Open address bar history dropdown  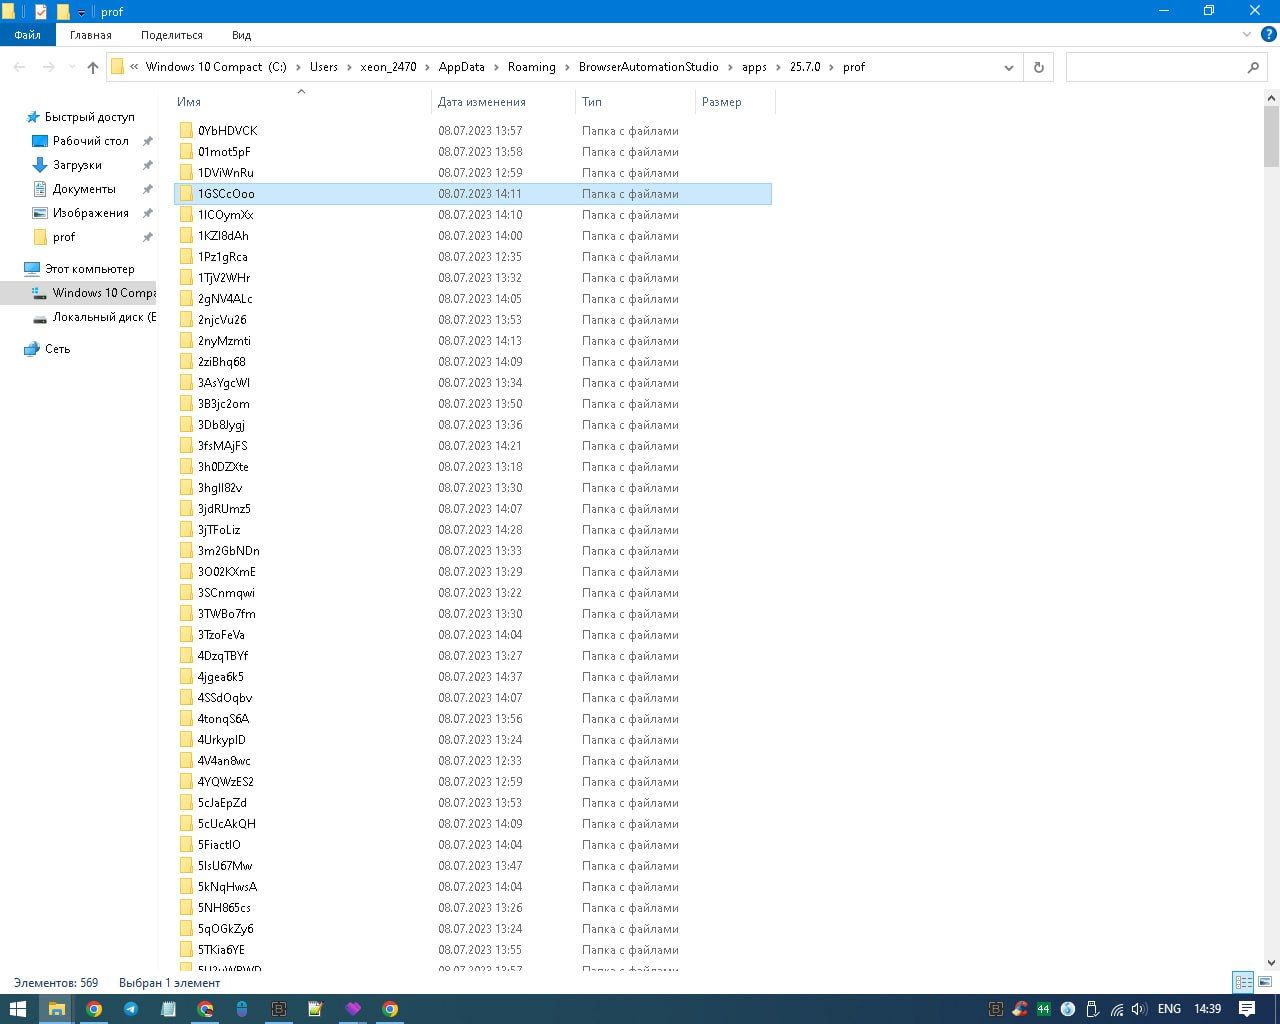1008,67
